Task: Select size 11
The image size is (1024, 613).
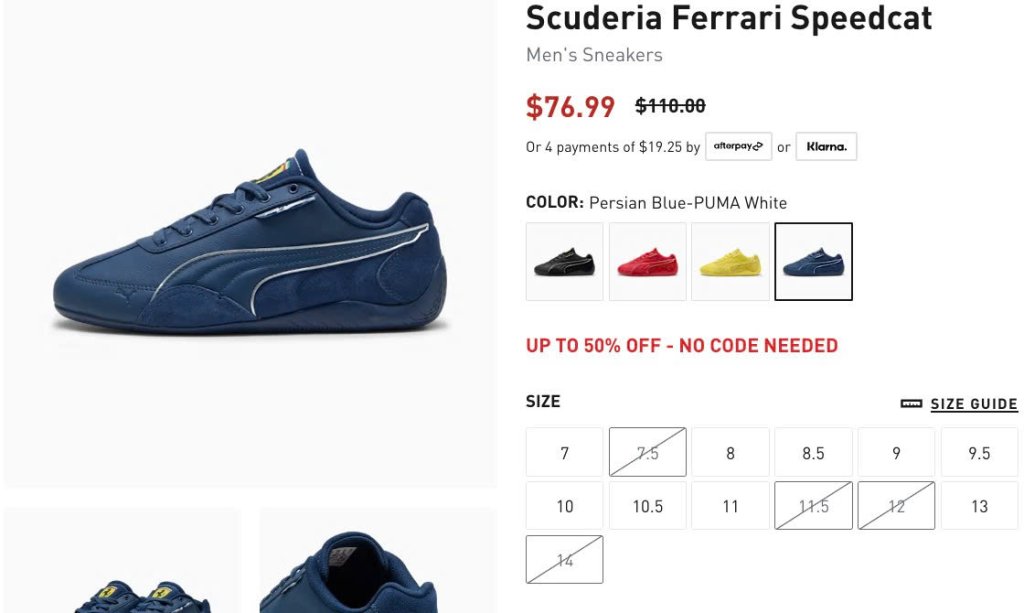Action: tap(730, 506)
